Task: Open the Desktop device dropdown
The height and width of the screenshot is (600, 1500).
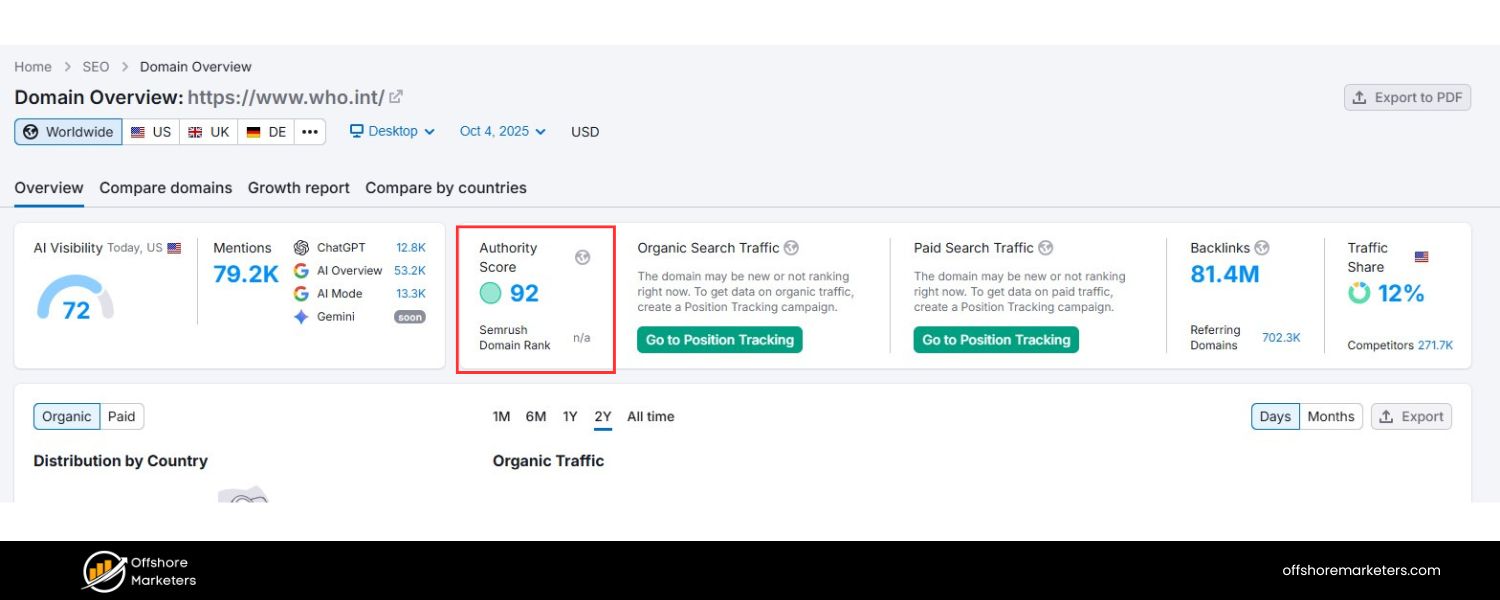Action: point(392,131)
